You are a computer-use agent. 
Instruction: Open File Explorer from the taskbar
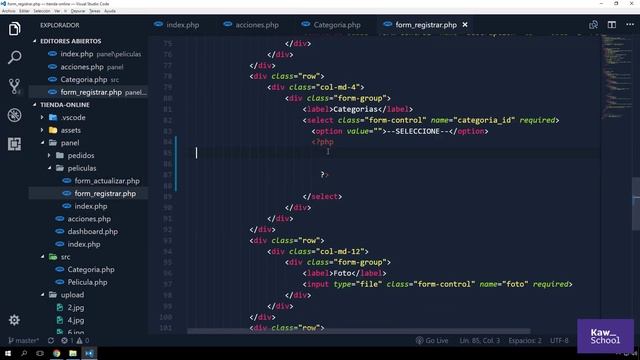coord(73,353)
